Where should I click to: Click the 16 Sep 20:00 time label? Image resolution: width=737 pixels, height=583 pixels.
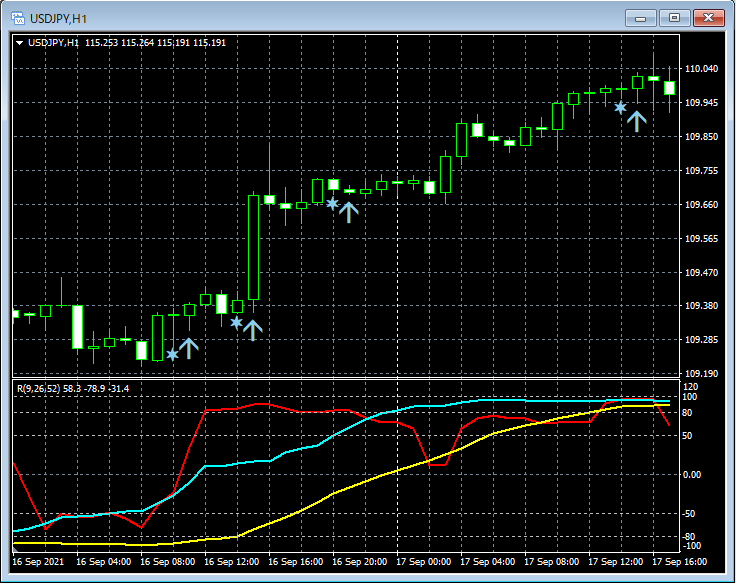pos(360,562)
